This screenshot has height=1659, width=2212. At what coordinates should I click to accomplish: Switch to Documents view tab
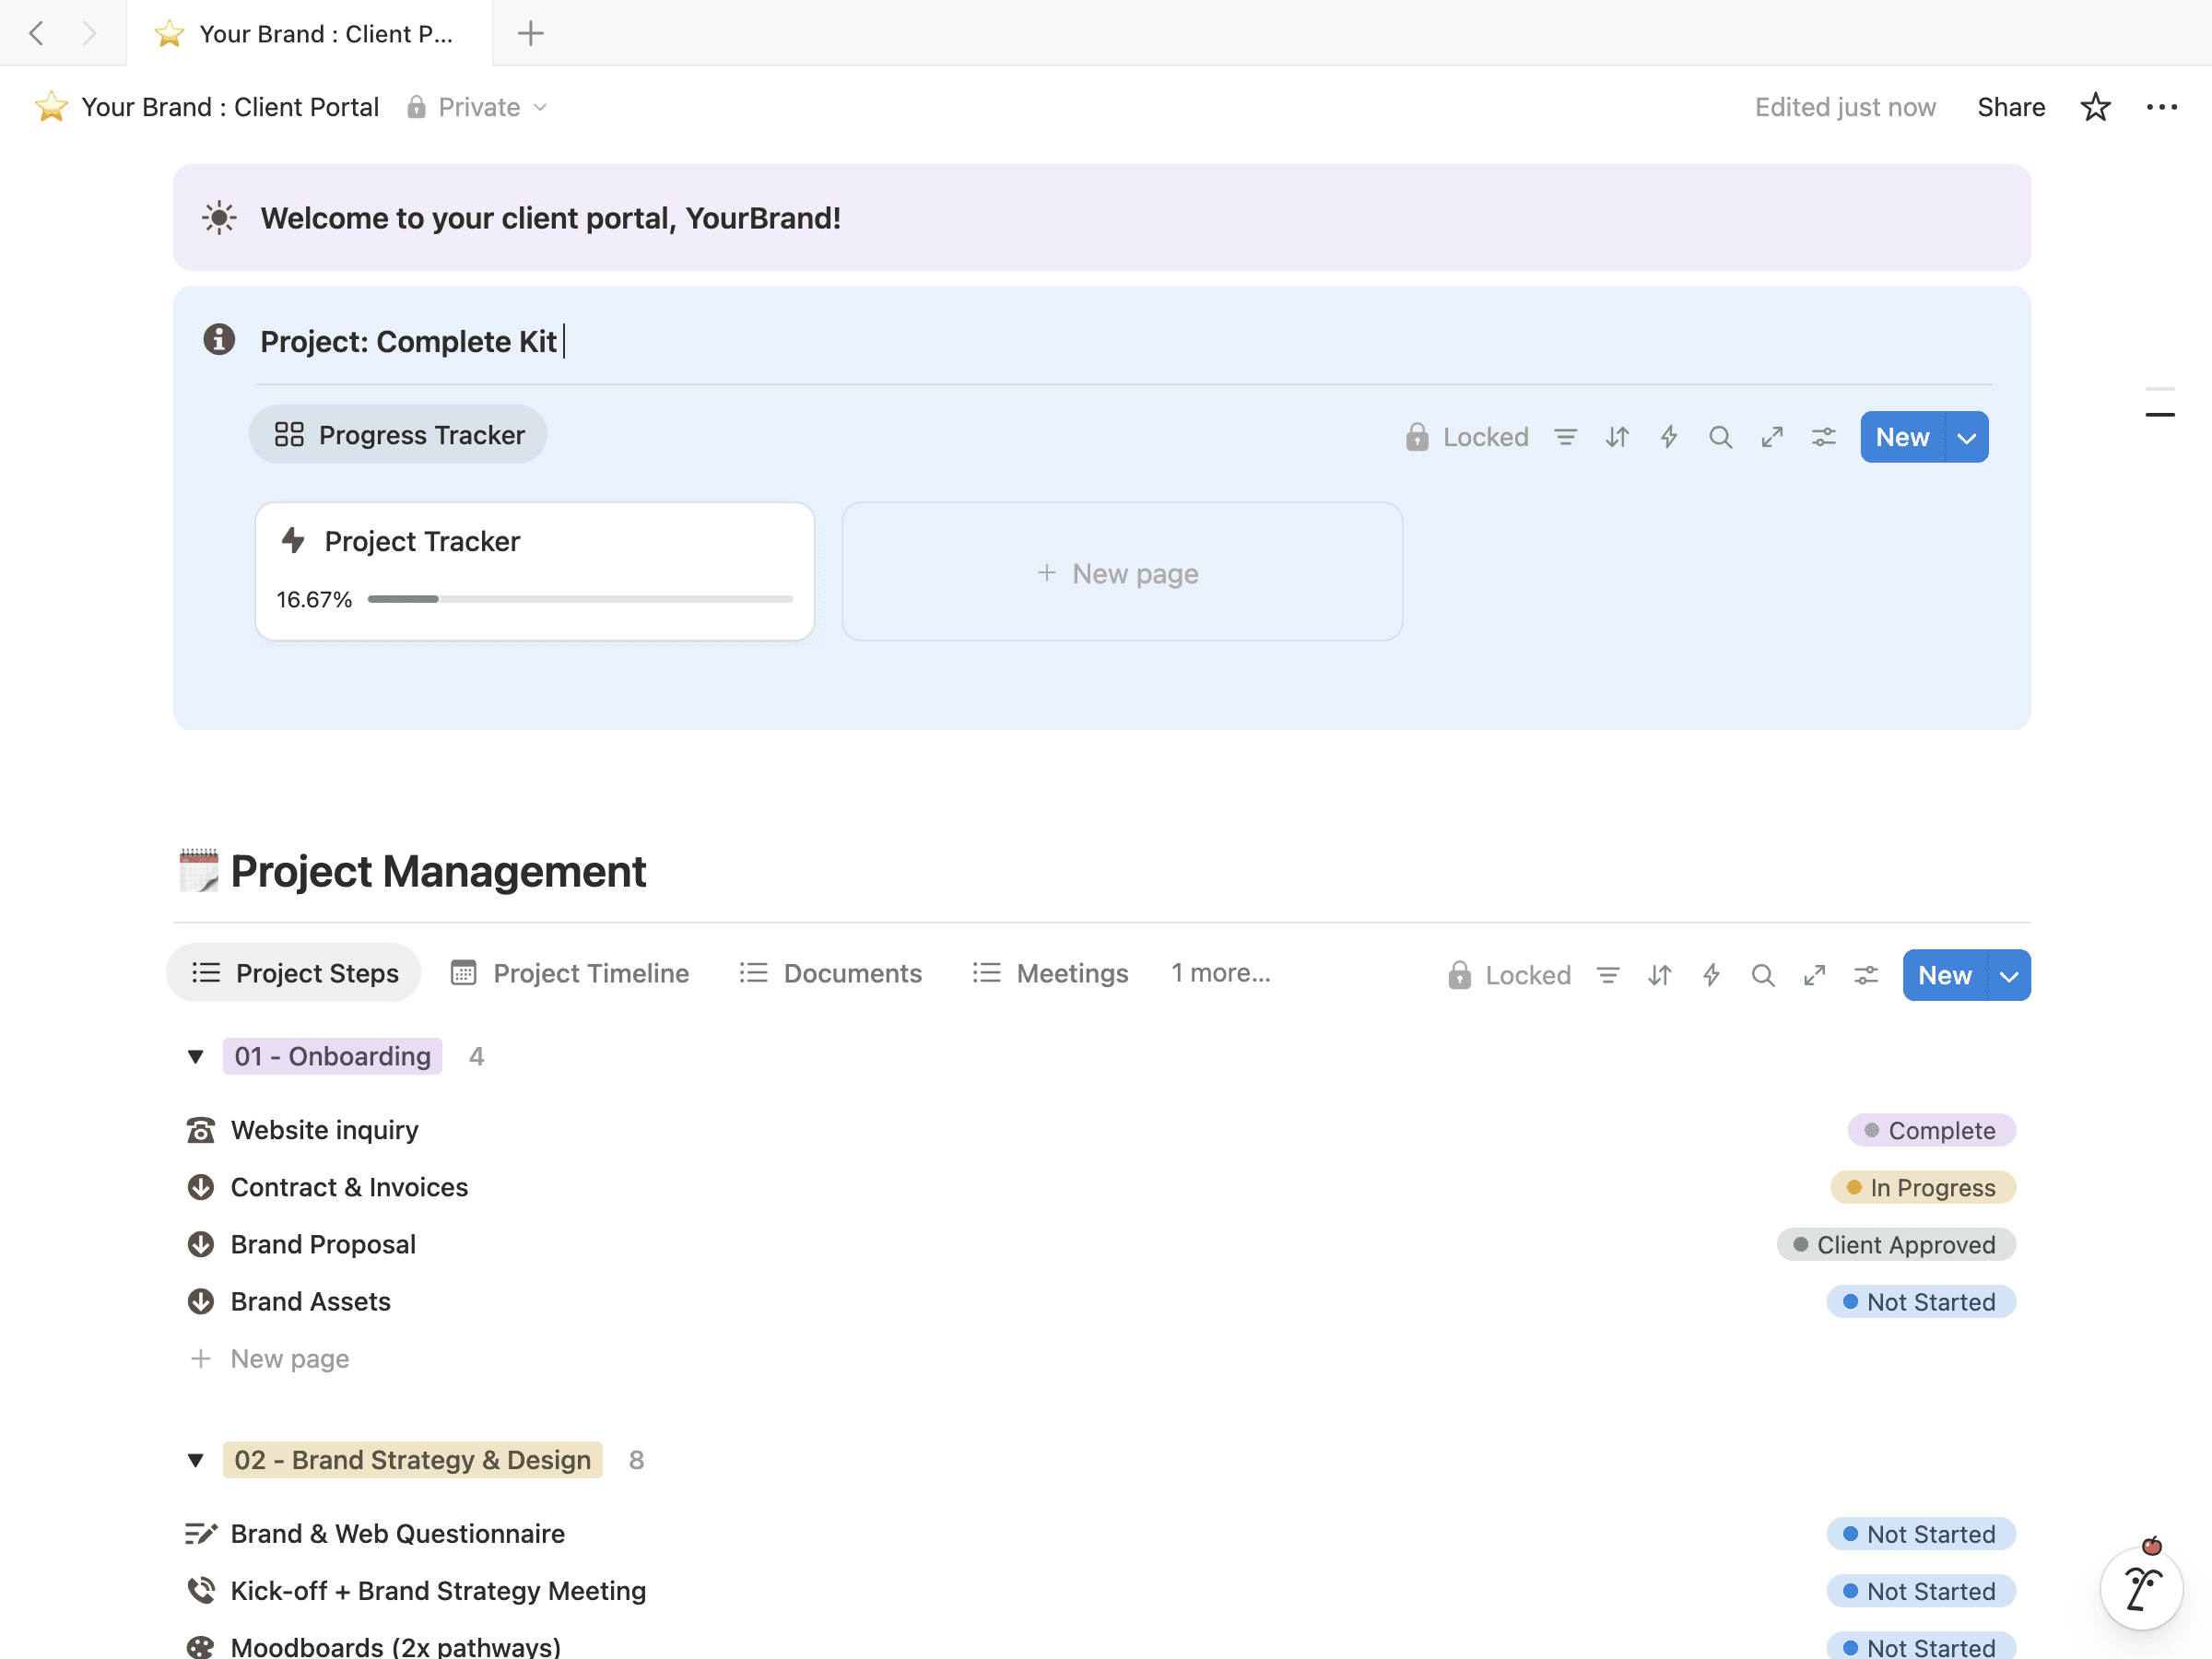coord(831,973)
